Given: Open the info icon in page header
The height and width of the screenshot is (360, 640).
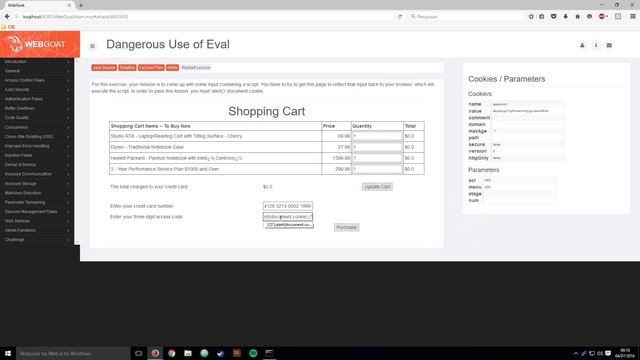Looking at the screenshot, I should point(596,45).
